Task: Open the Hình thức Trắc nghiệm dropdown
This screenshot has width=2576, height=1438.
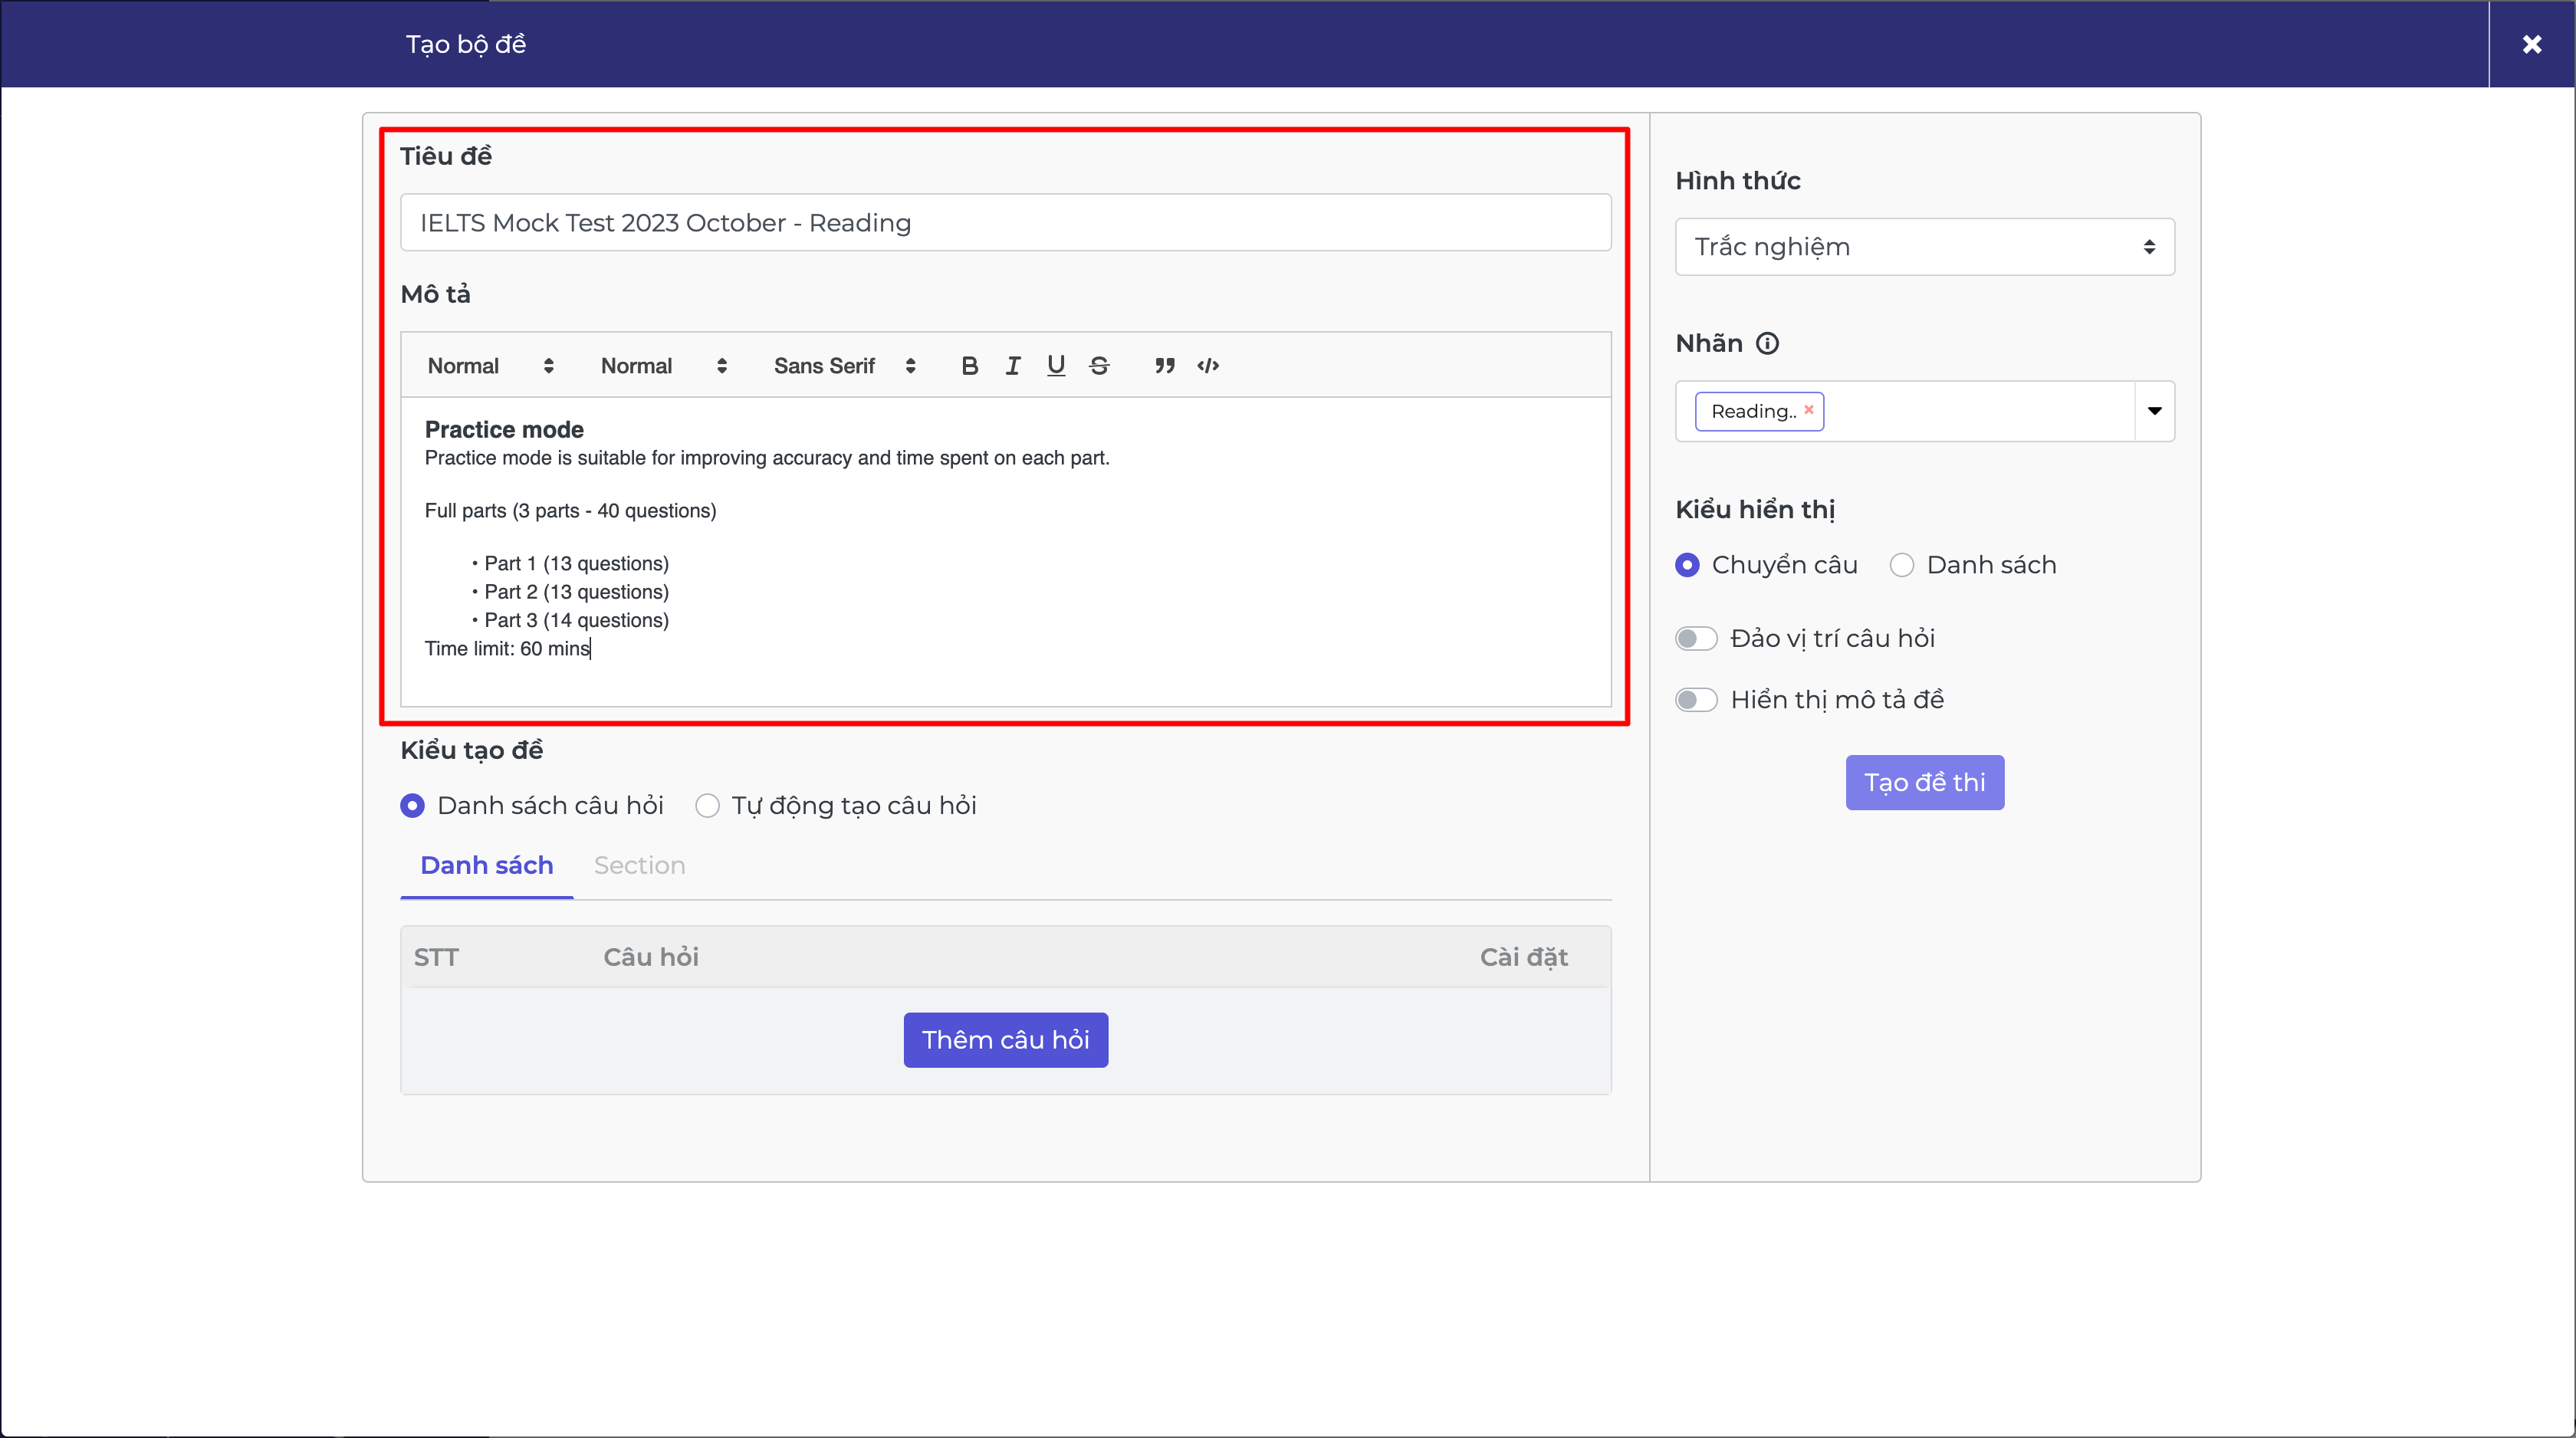Action: 1924,247
